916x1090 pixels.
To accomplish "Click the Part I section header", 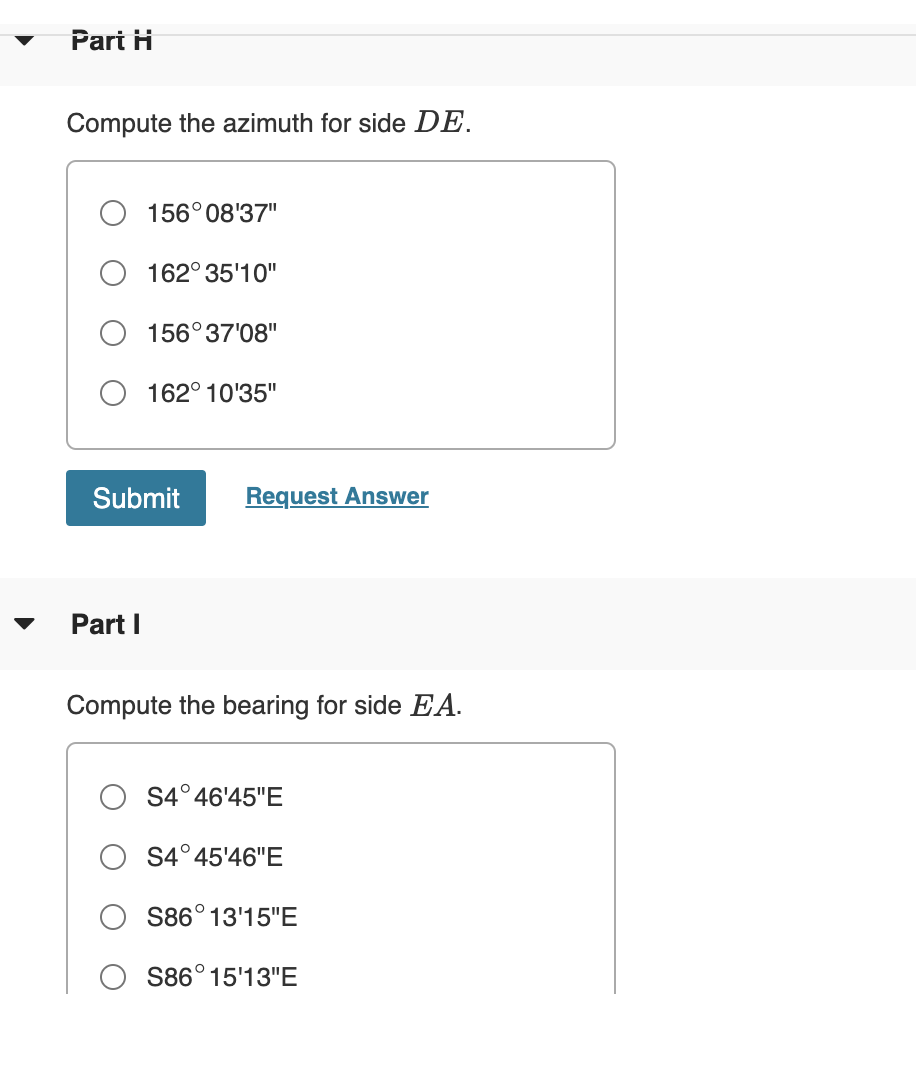I will [x=105, y=624].
